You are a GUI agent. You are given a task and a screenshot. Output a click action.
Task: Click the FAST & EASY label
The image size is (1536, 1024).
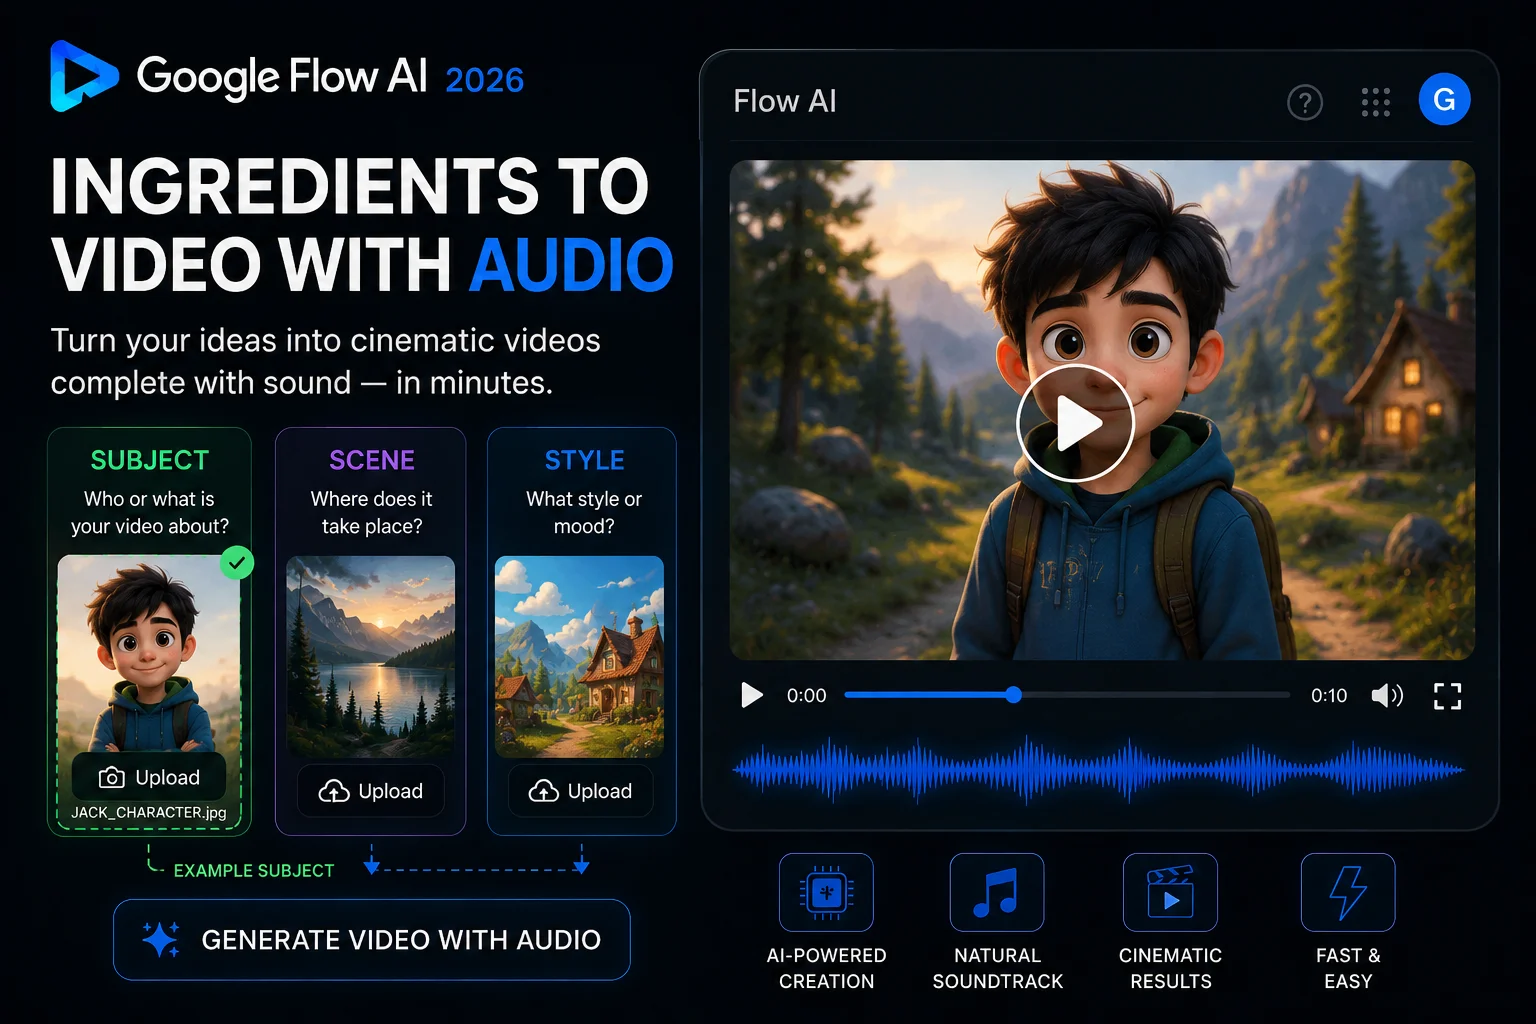[1348, 968]
